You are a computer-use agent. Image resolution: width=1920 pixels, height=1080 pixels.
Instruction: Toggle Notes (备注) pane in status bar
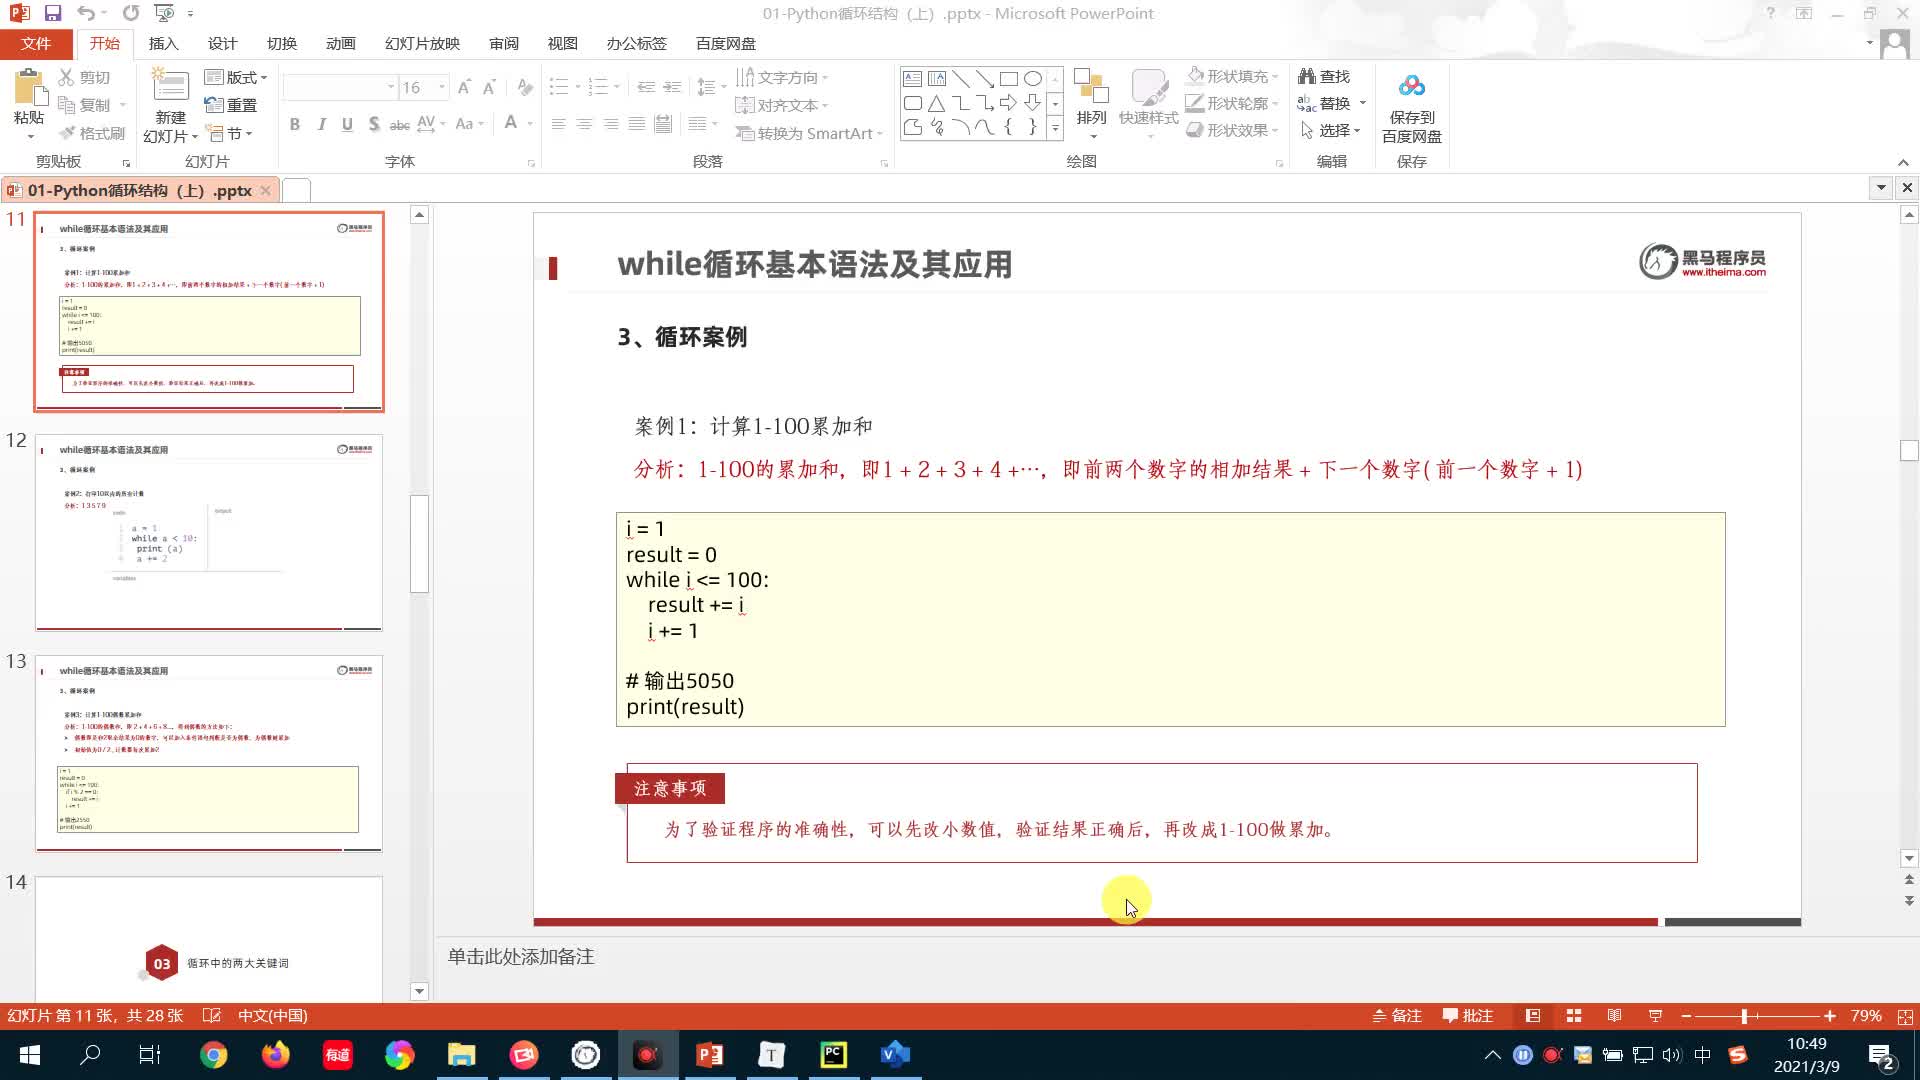point(1397,1016)
